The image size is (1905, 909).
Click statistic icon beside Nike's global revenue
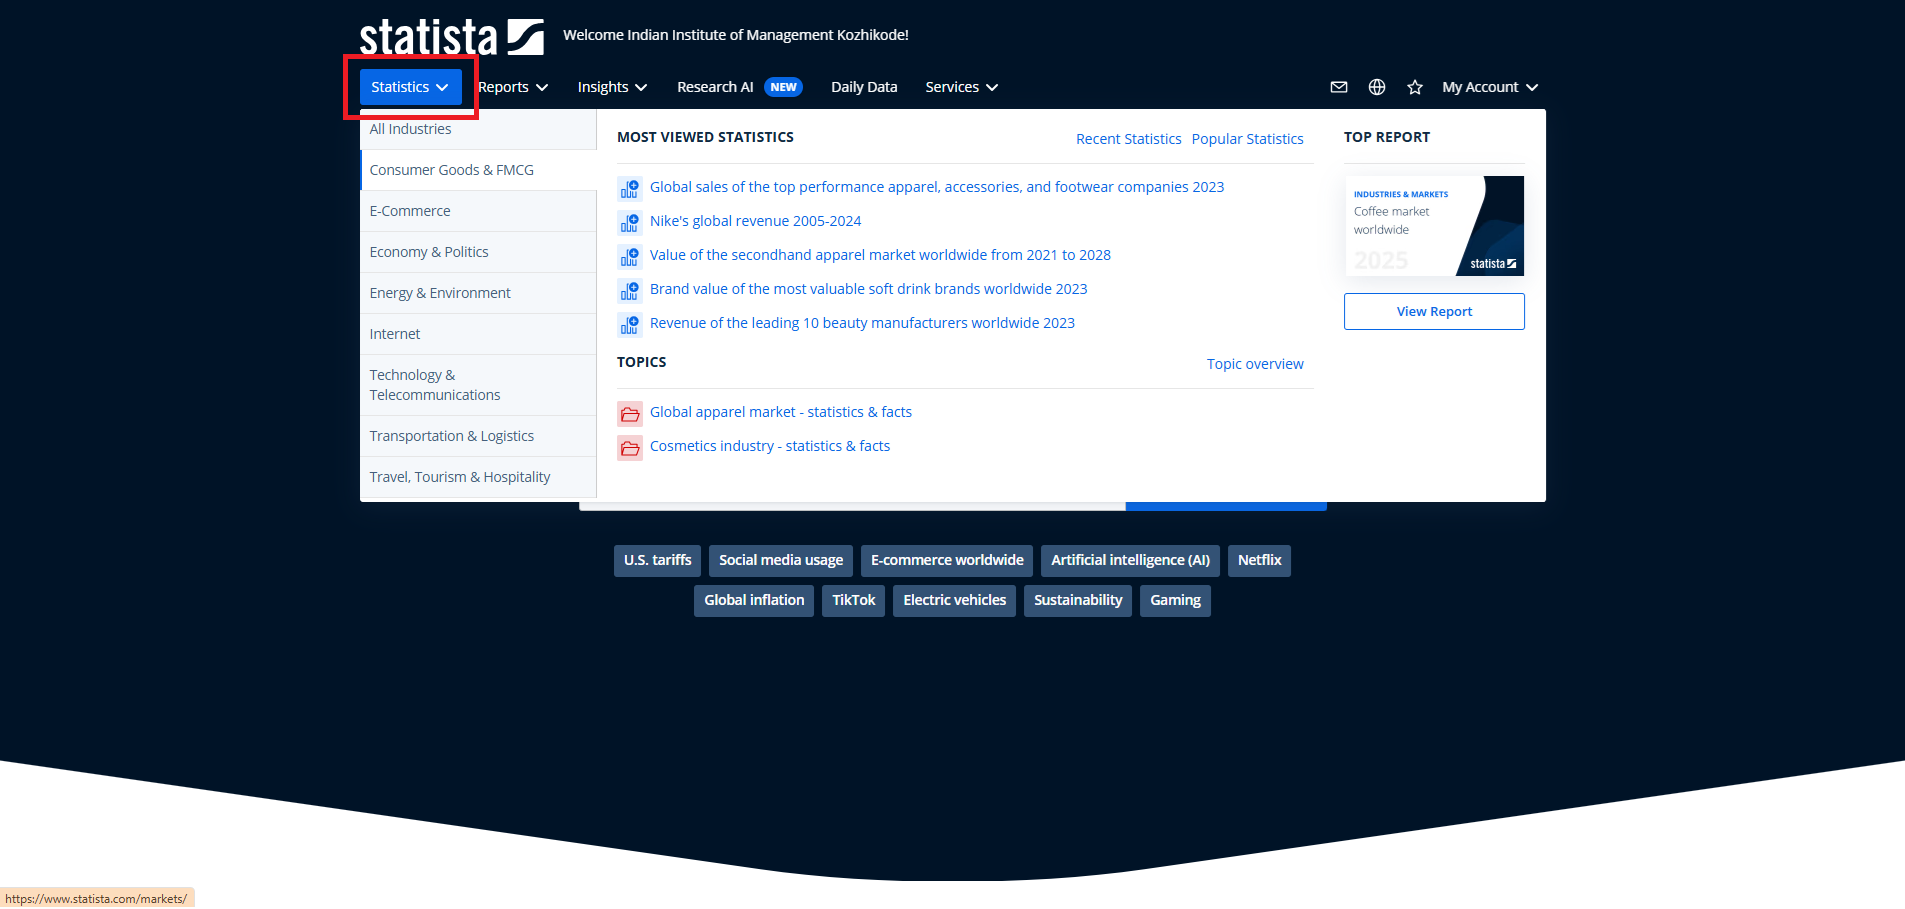click(x=629, y=222)
